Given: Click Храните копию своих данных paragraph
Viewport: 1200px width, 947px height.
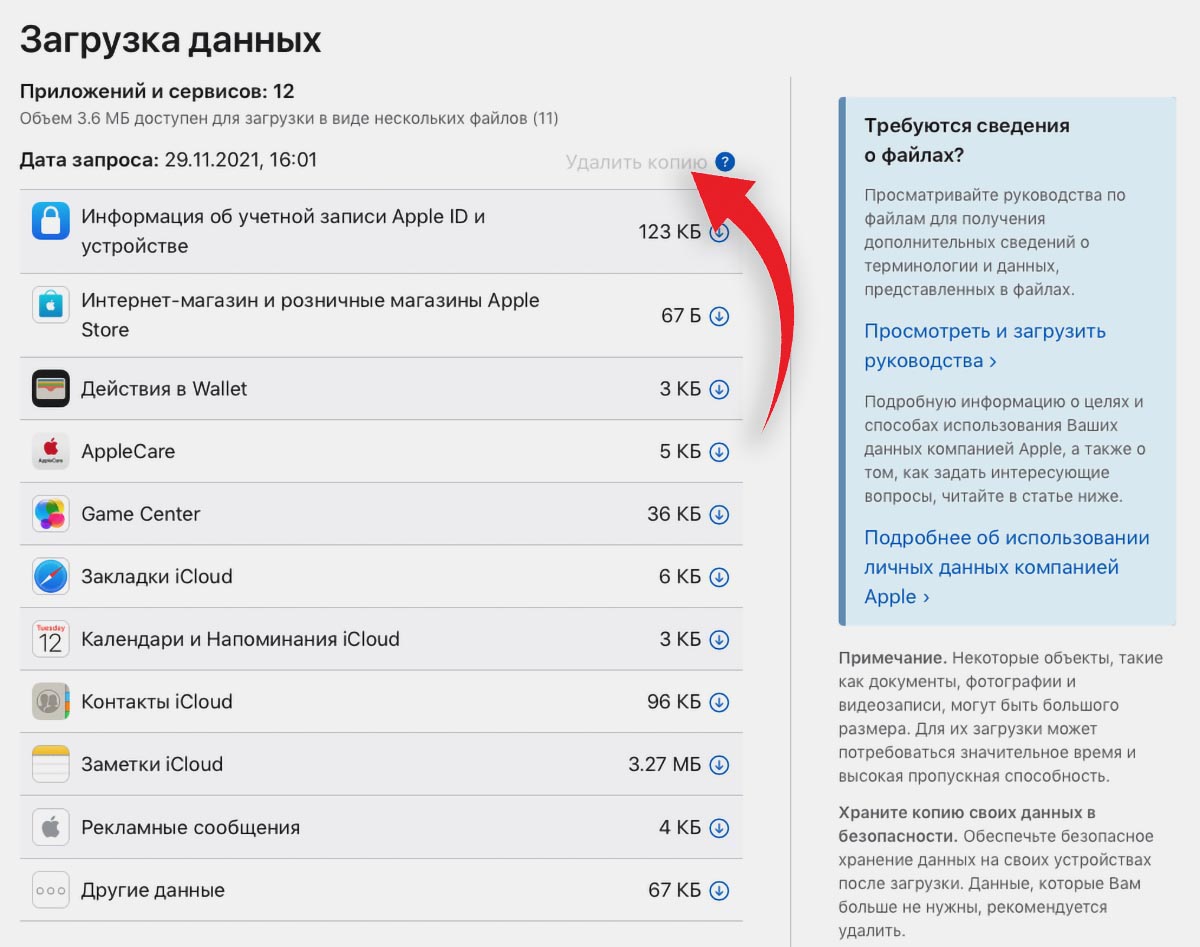Looking at the screenshot, I should pyautogui.click(x=996, y=871).
